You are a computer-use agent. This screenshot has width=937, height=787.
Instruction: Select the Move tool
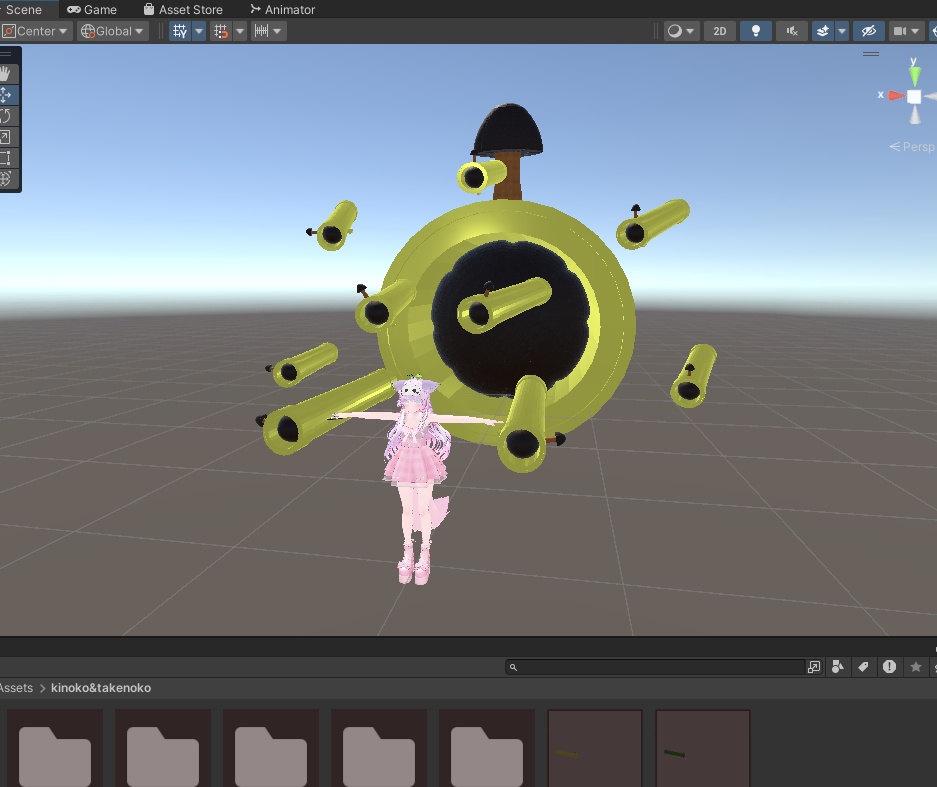click(10, 94)
